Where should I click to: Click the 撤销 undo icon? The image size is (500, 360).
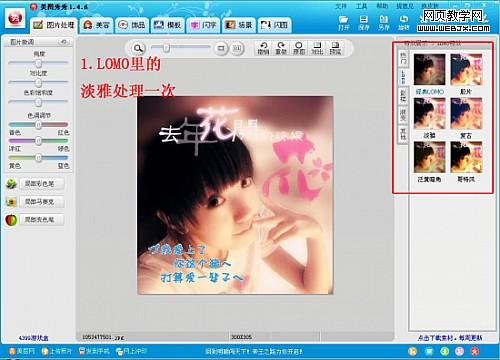(x=263, y=48)
